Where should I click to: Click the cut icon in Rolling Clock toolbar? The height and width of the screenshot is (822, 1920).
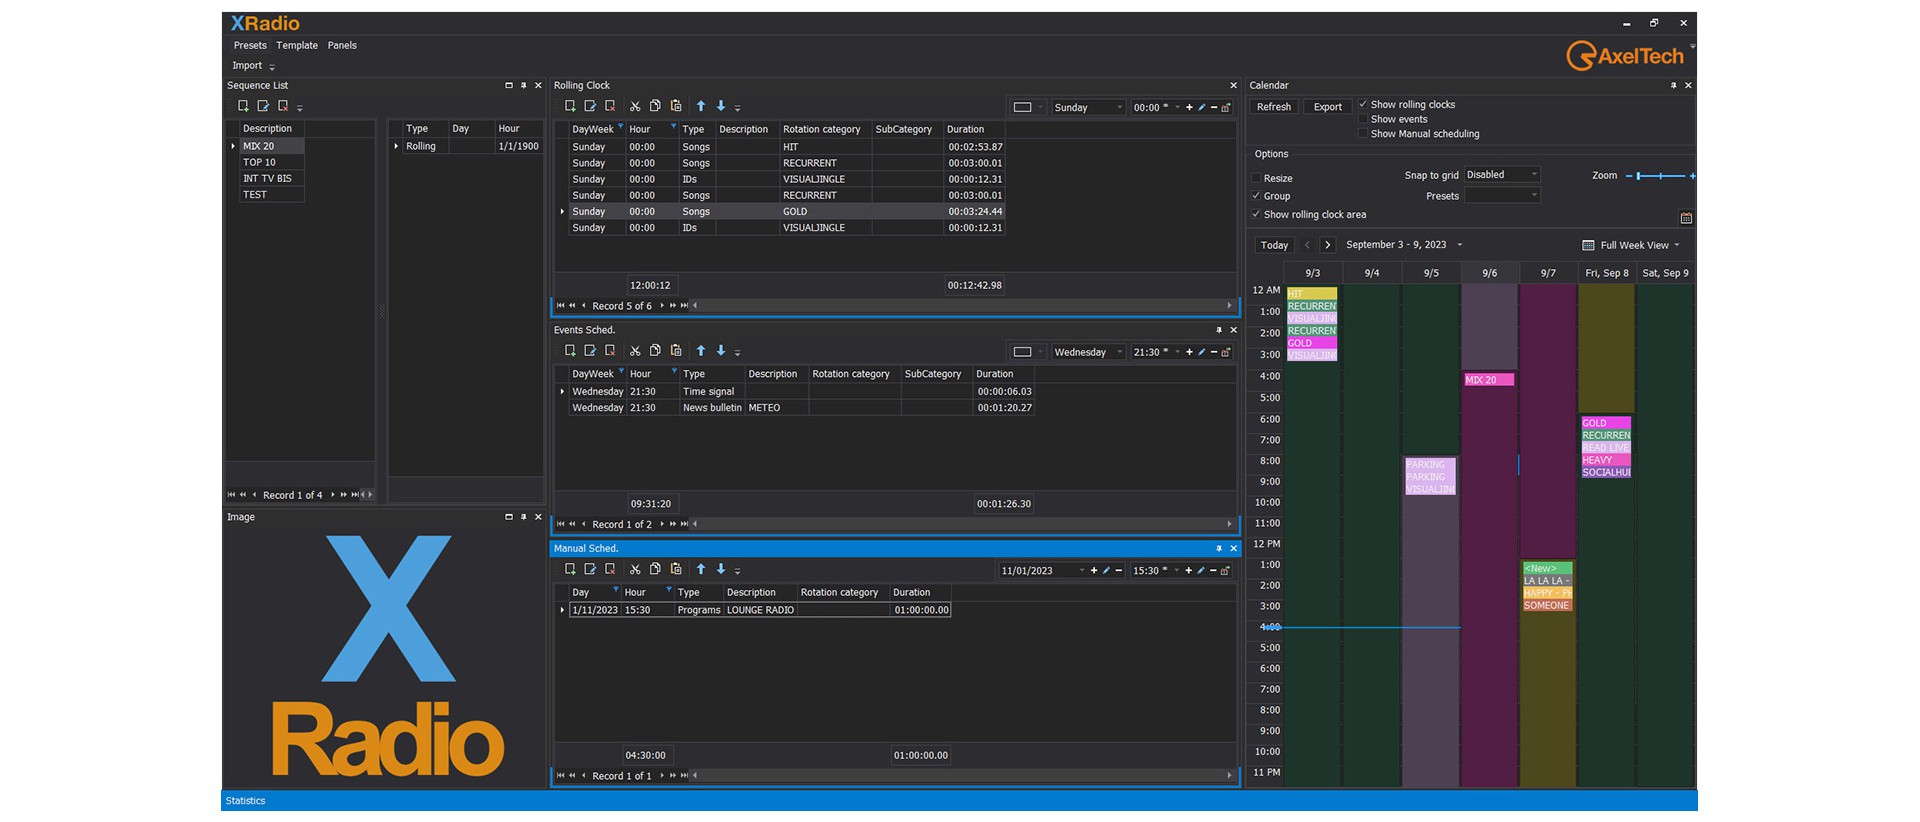(x=635, y=106)
